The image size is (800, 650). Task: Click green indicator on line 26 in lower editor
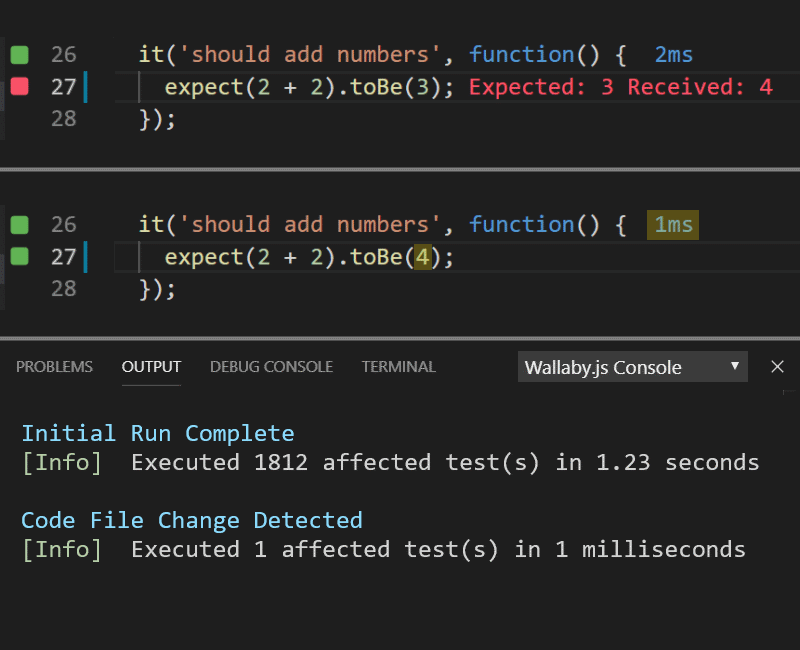[x=19, y=224]
